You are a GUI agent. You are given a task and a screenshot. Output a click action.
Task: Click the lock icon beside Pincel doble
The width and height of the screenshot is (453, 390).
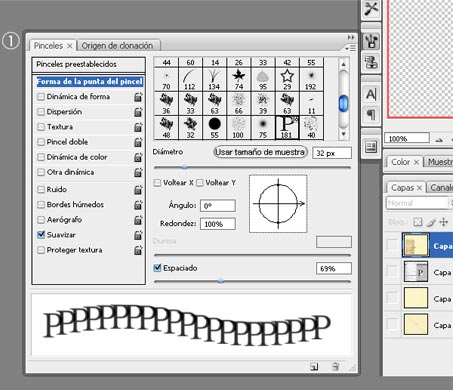(138, 142)
